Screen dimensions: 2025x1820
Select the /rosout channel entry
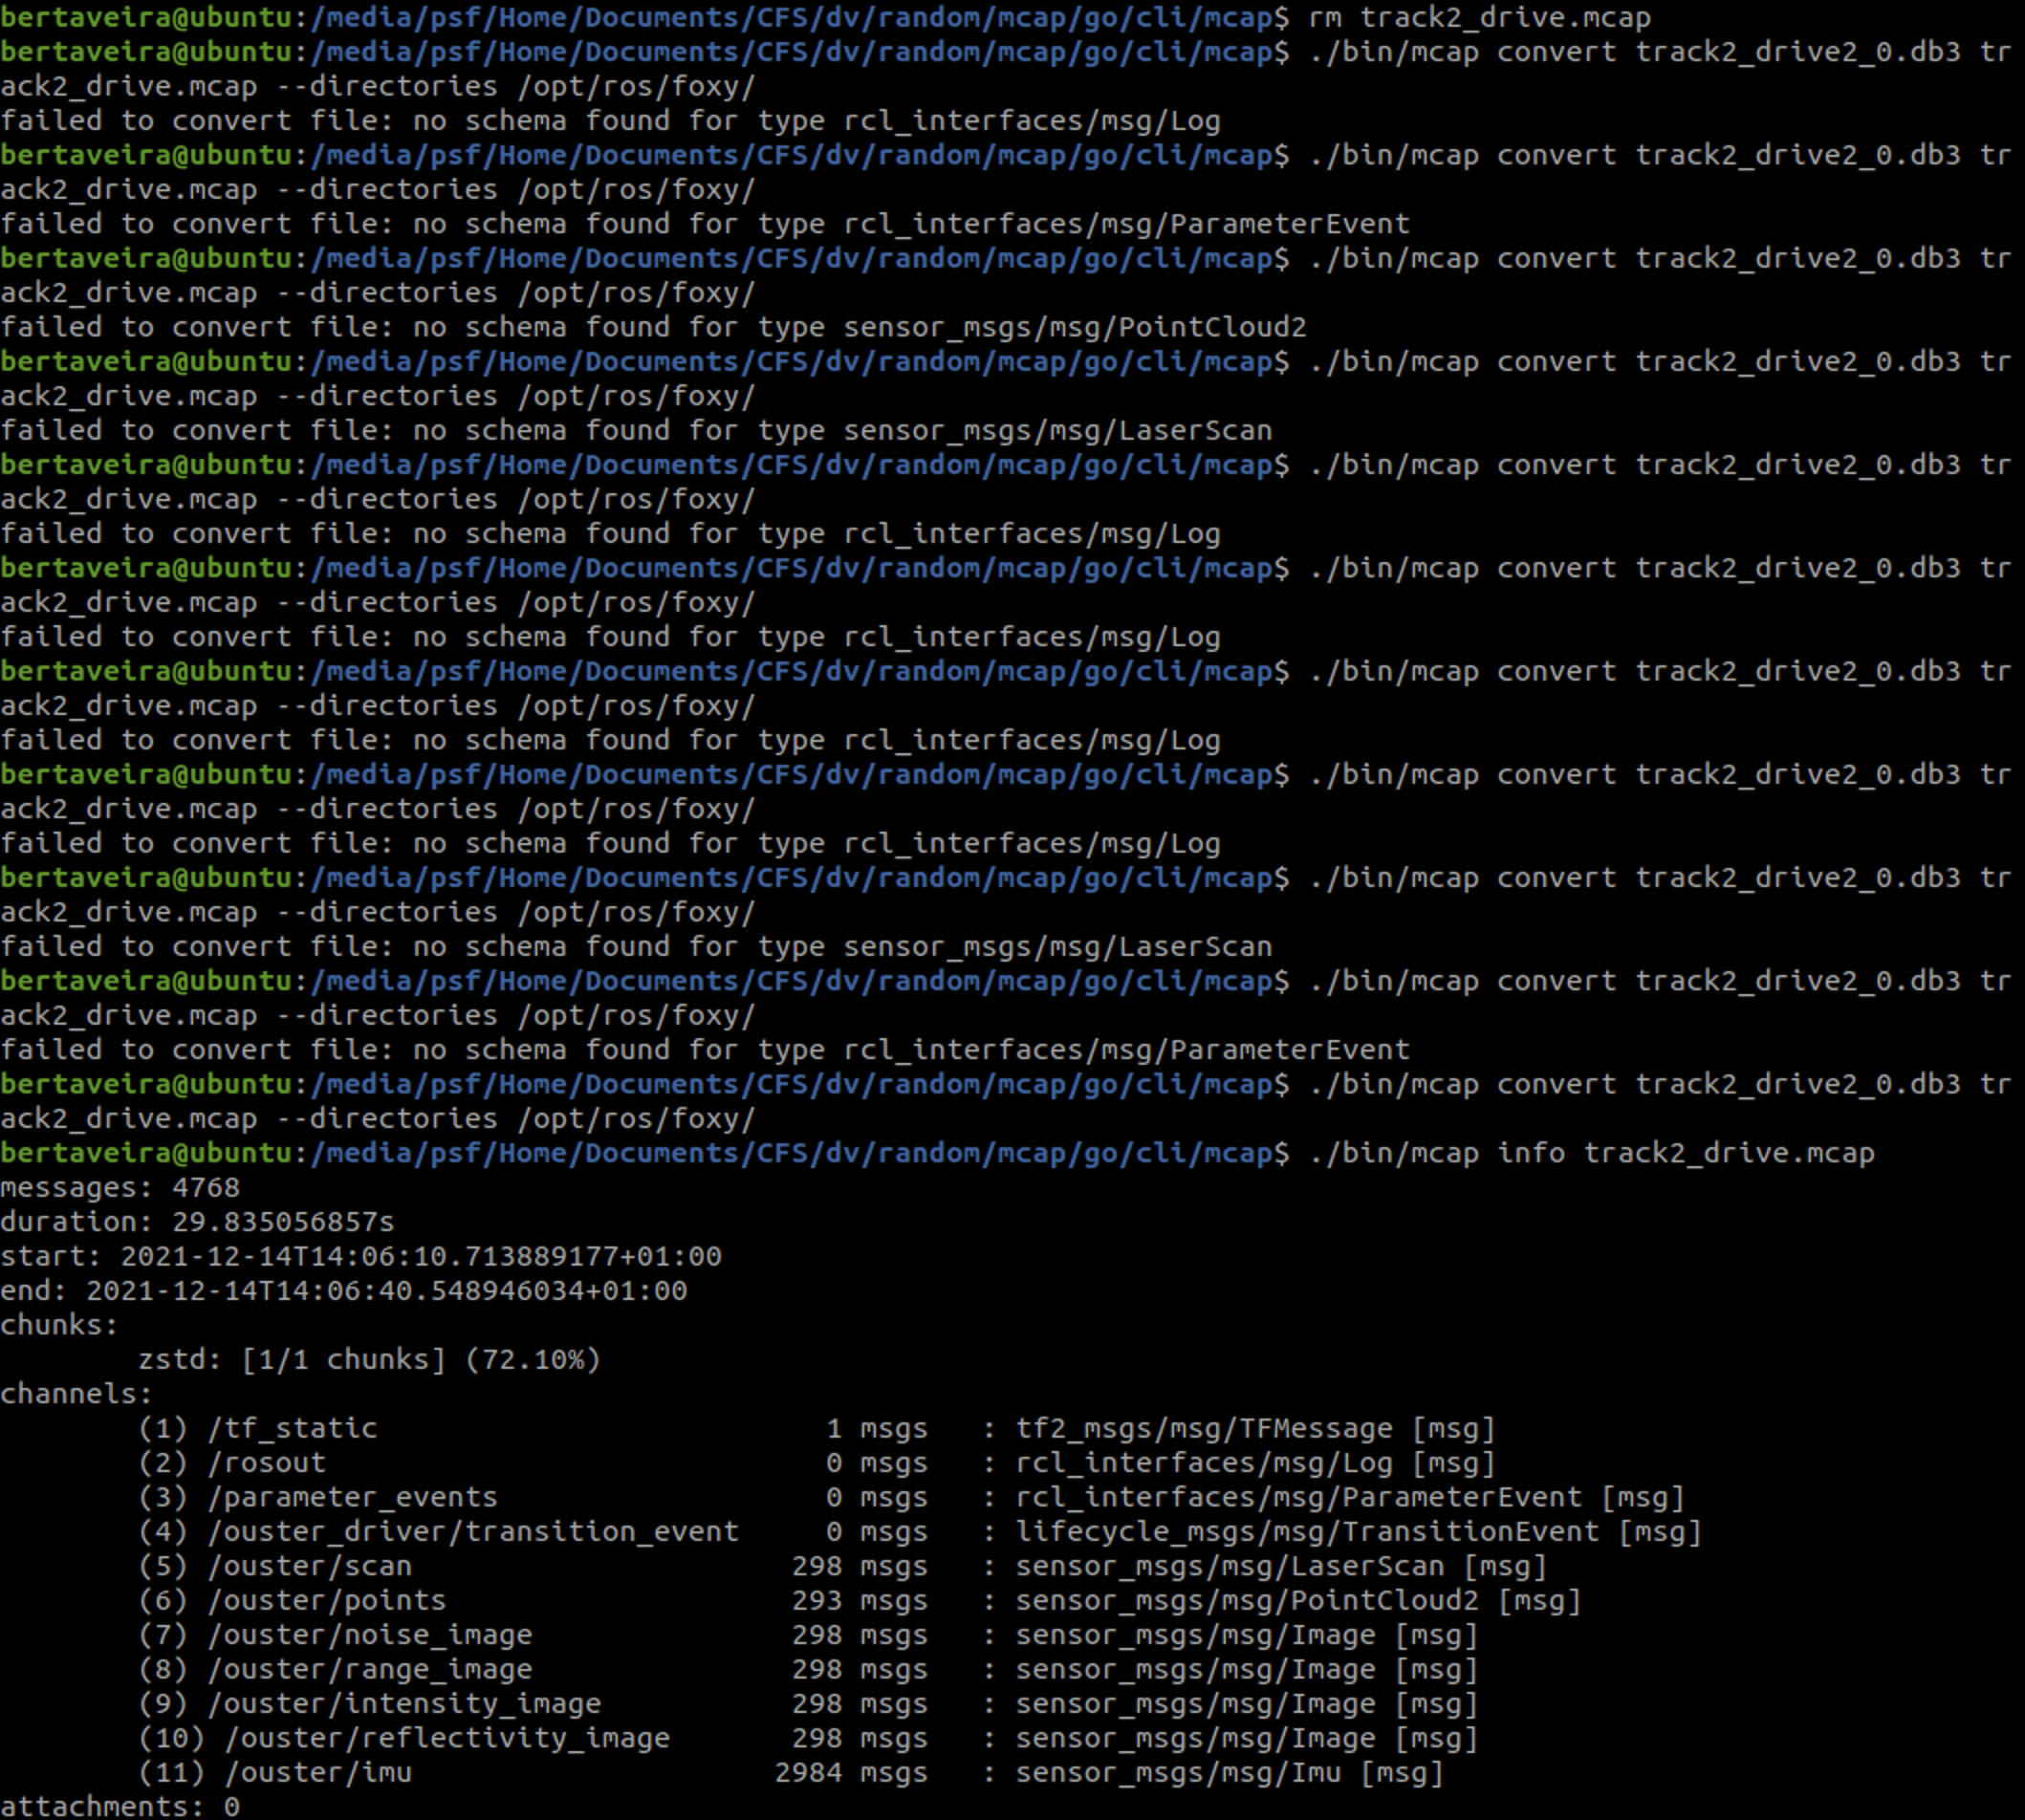[265, 1462]
